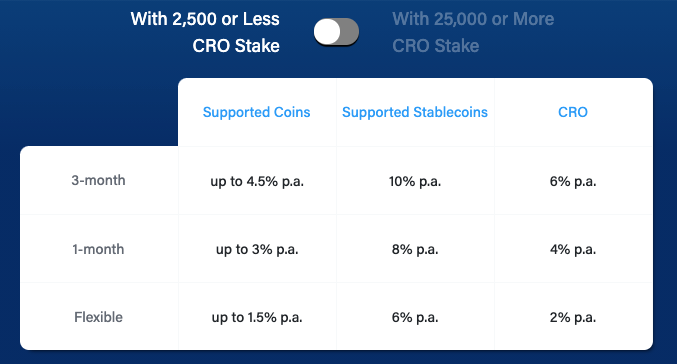
Task: Click the "up to 1.5% p.a." cell
Action: click(x=257, y=317)
